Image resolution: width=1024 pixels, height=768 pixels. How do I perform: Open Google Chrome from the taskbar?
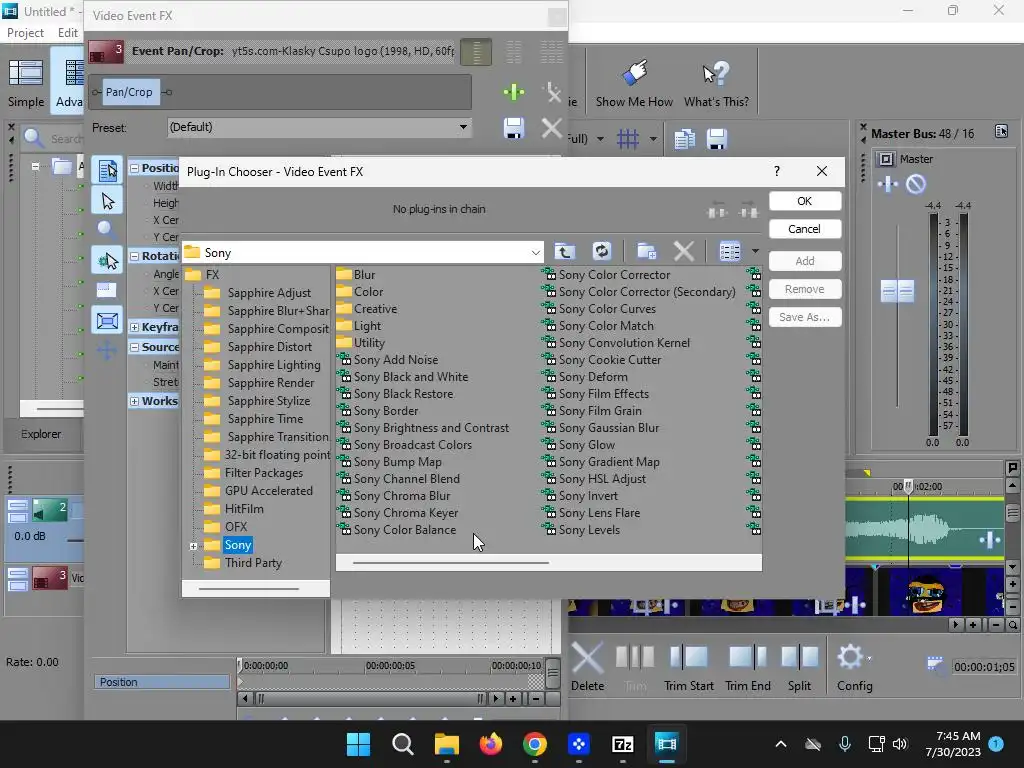pyautogui.click(x=535, y=744)
